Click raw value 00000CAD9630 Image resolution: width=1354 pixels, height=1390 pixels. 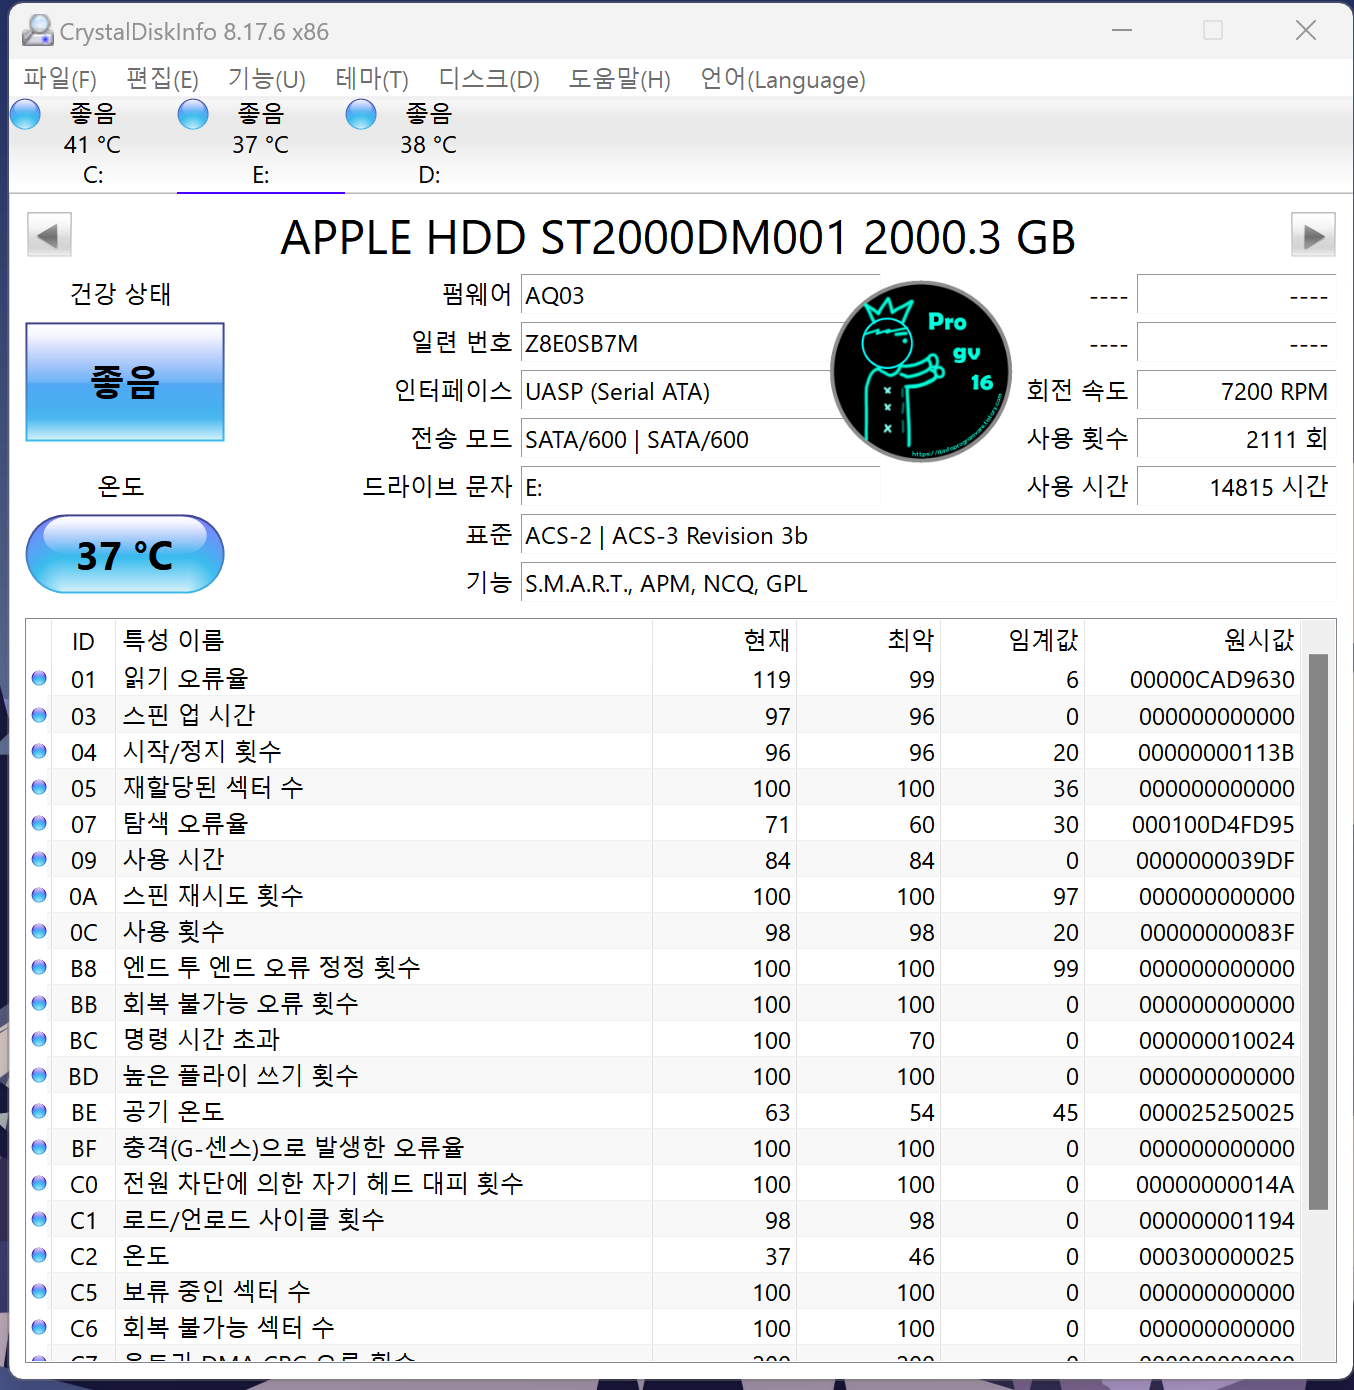(x=1212, y=680)
